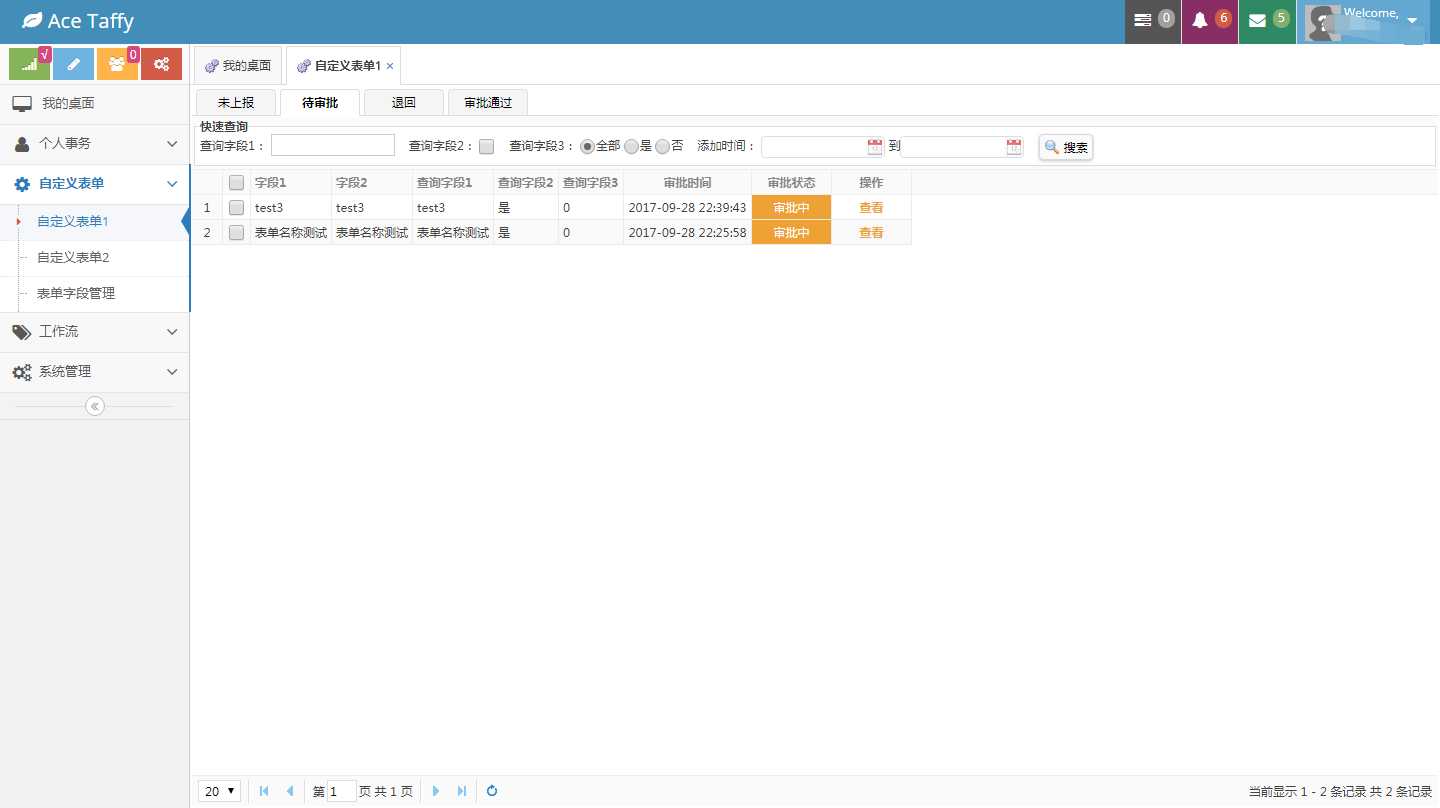Switch to the 自定义表单1 tab
The width and height of the screenshot is (1440, 808).
click(344, 66)
